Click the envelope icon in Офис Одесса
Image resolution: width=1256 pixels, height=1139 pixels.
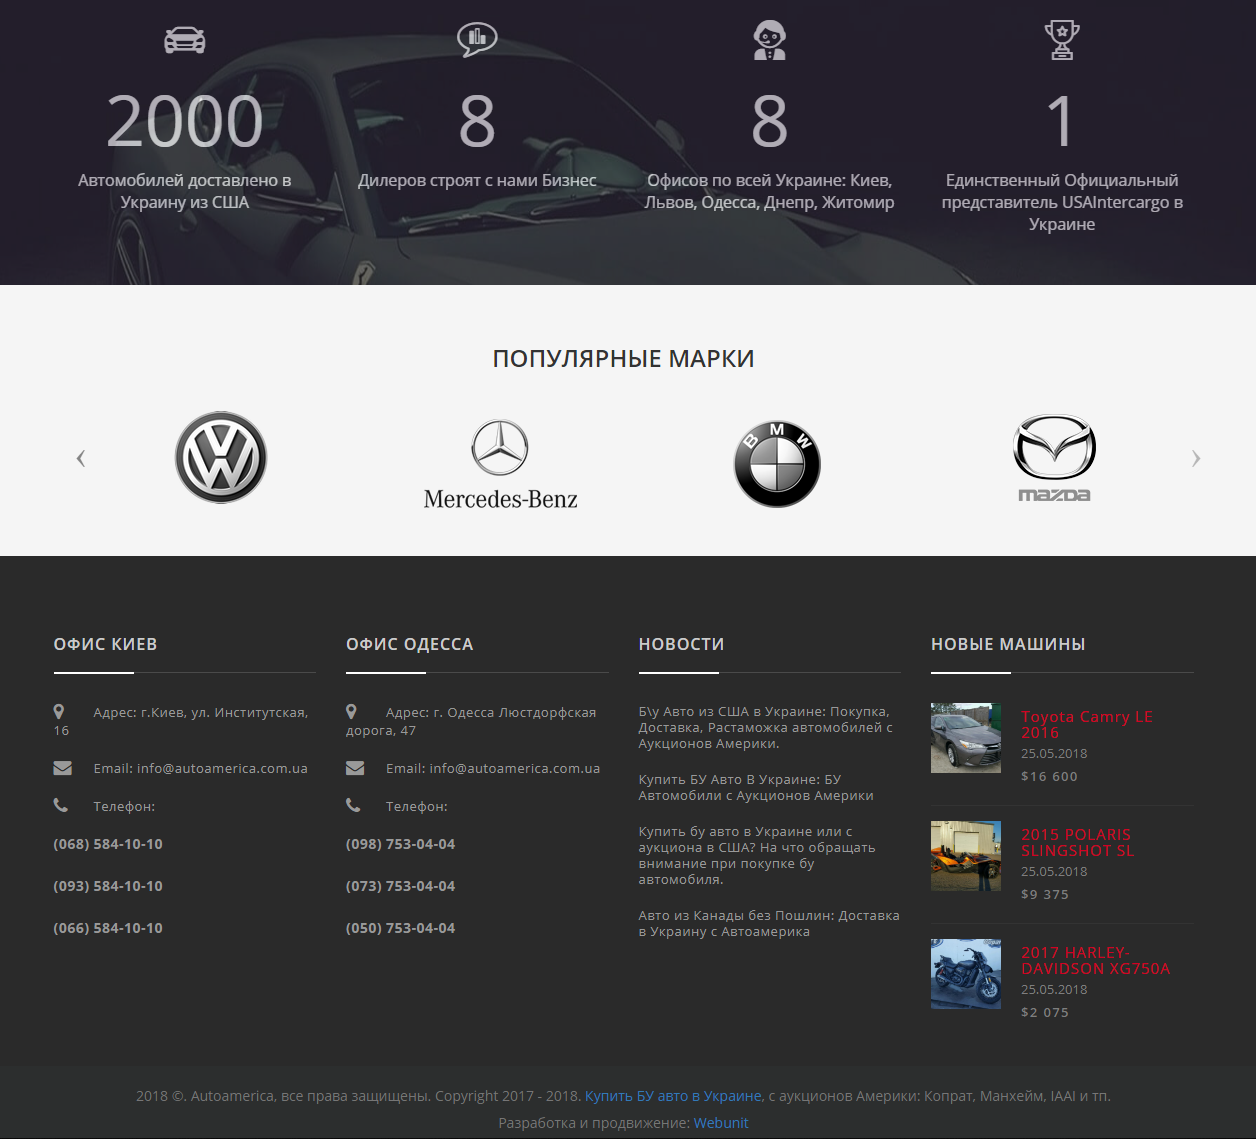tap(355, 768)
